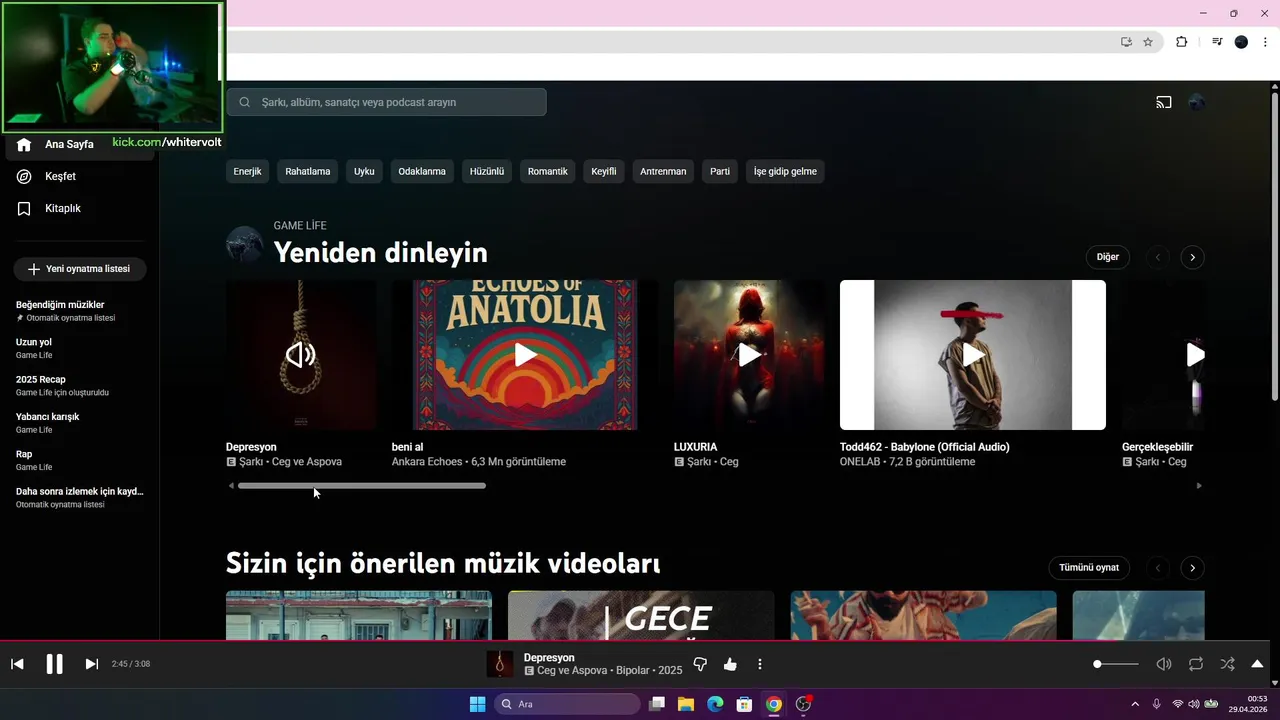Open Chrome three-dot menu
The height and width of the screenshot is (720, 1280).
coord(1265,42)
